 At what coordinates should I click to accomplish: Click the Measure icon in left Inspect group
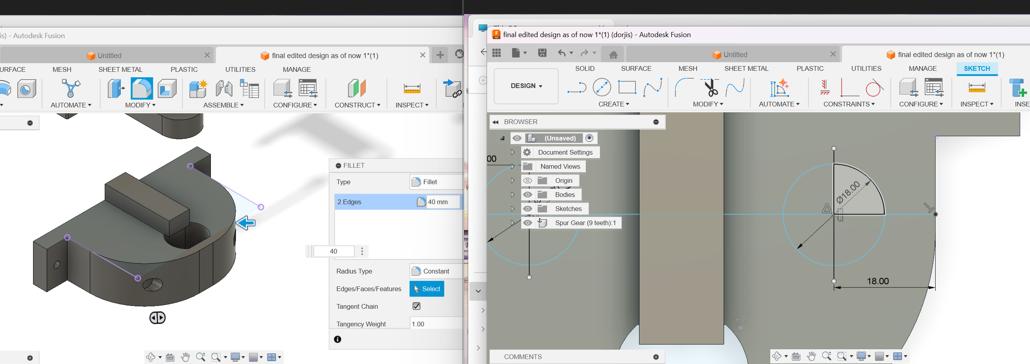pyautogui.click(x=412, y=88)
